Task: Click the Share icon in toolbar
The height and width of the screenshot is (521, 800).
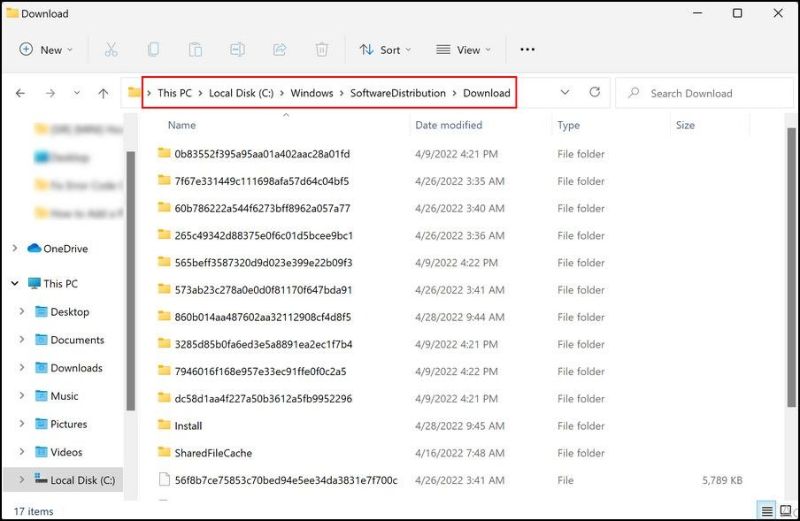Action: [279, 49]
